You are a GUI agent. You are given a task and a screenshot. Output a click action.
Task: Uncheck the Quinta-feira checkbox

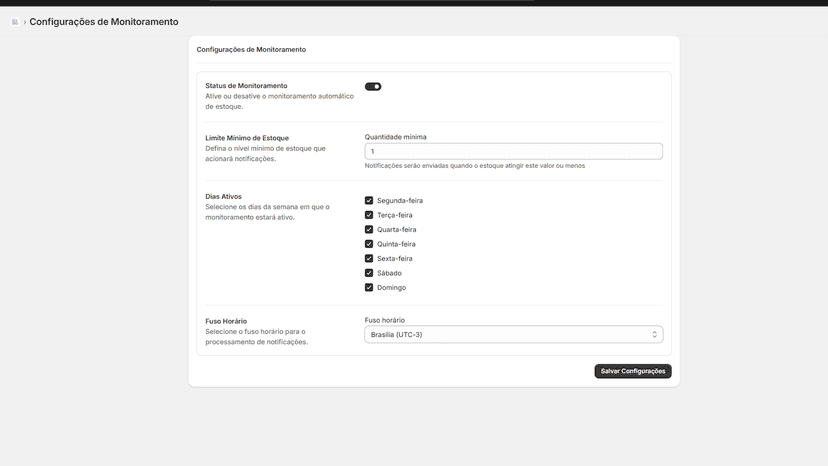pos(369,244)
